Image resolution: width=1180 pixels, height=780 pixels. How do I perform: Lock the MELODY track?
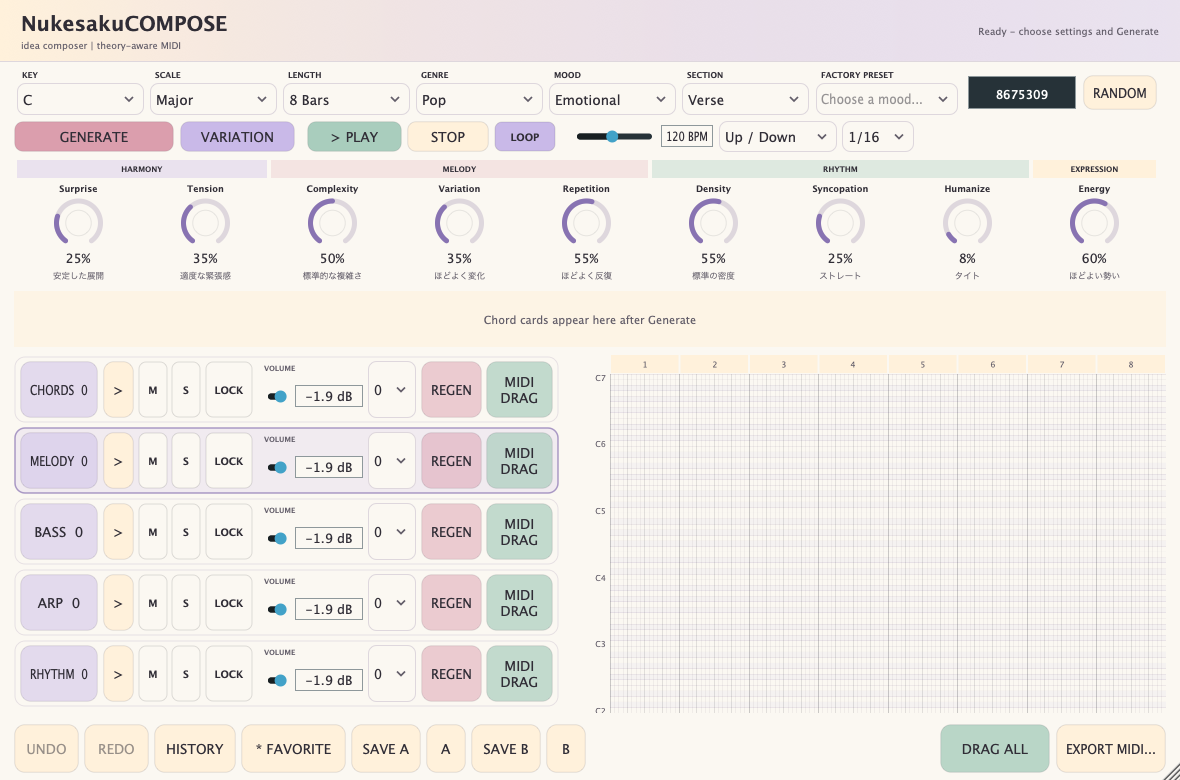click(x=229, y=461)
